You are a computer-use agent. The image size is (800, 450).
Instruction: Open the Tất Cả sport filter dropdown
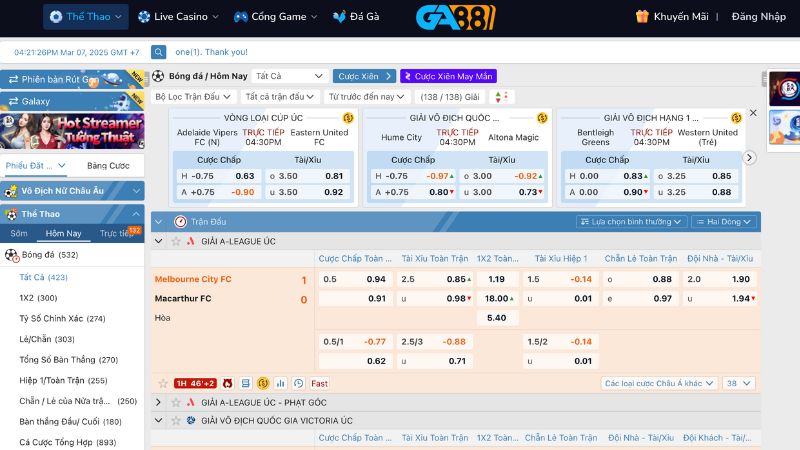(289, 76)
